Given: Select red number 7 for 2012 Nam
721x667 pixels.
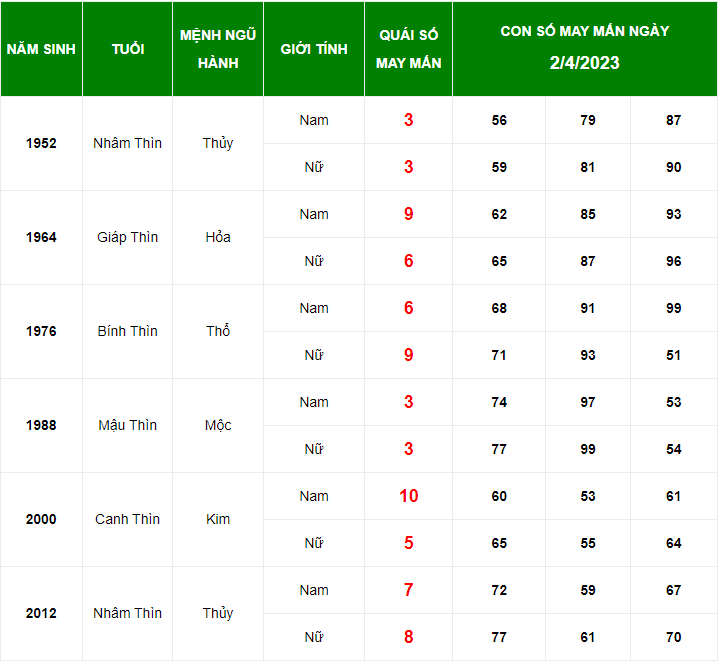Looking at the screenshot, I should tap(408, 590).
